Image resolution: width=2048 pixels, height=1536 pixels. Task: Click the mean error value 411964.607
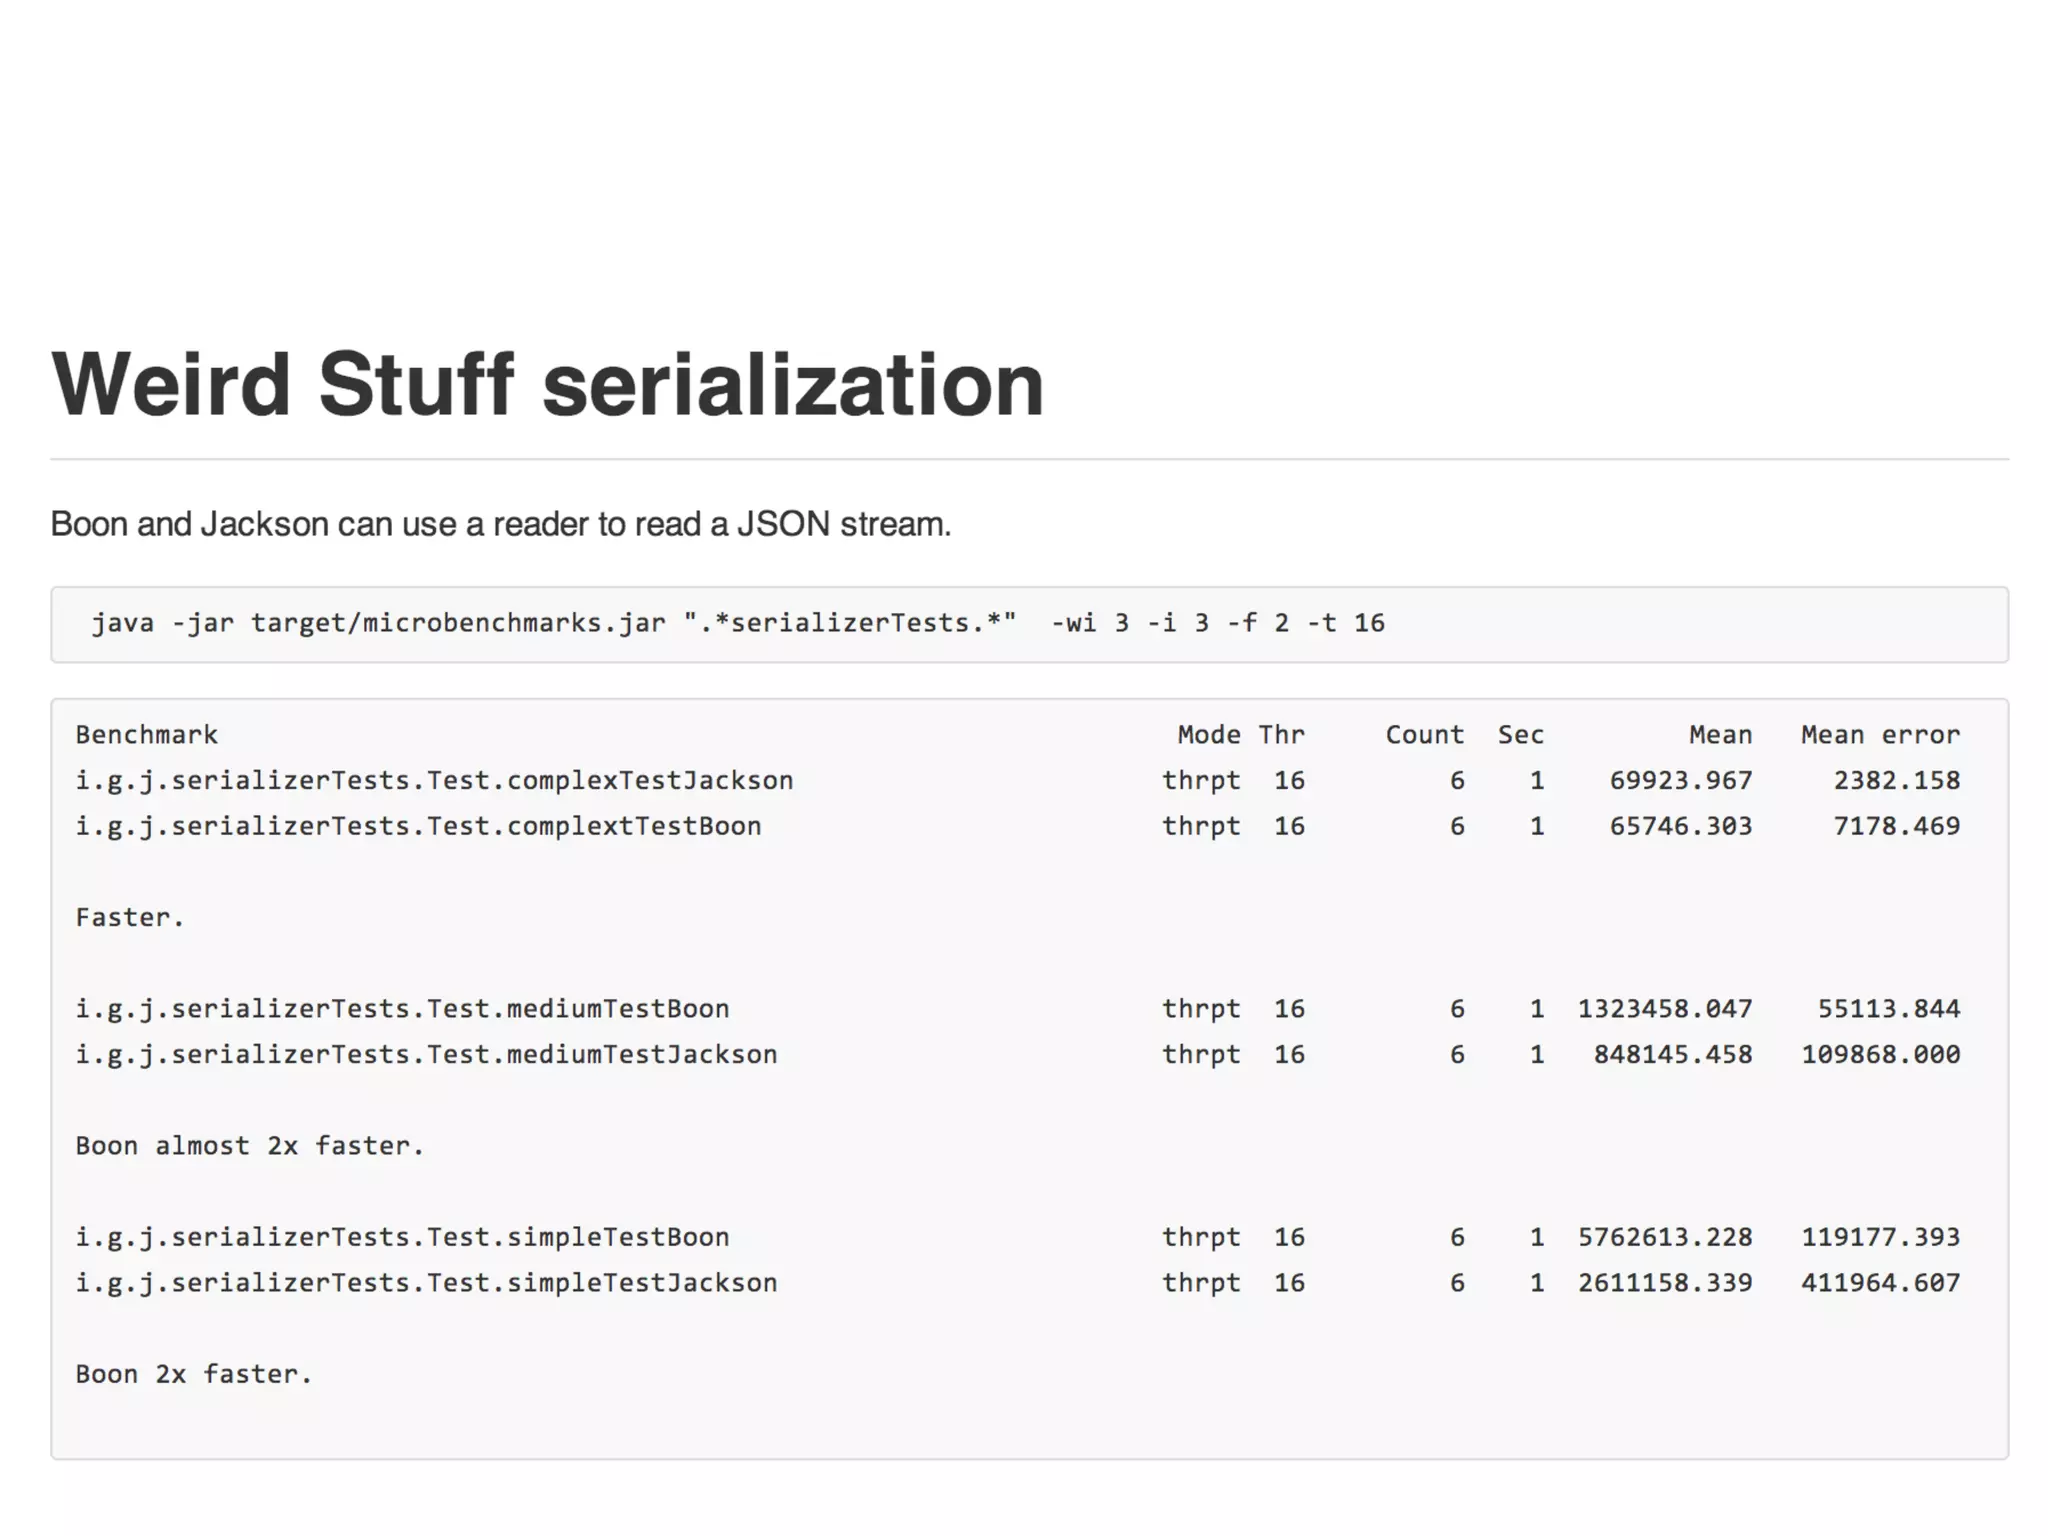coord(1880,1283)
